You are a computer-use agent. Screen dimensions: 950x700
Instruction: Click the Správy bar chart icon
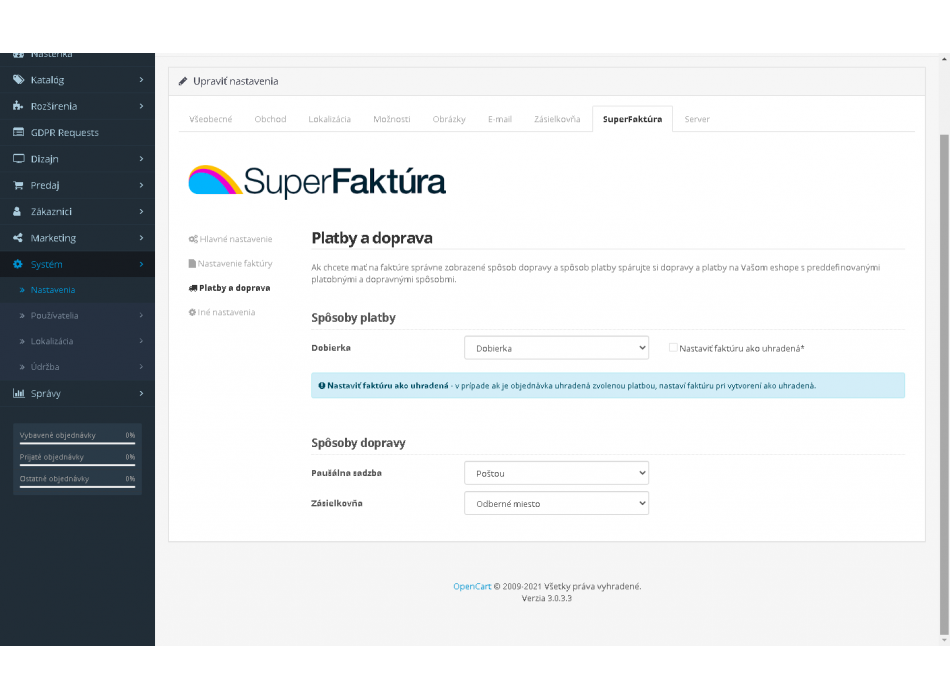pos(19,393)
